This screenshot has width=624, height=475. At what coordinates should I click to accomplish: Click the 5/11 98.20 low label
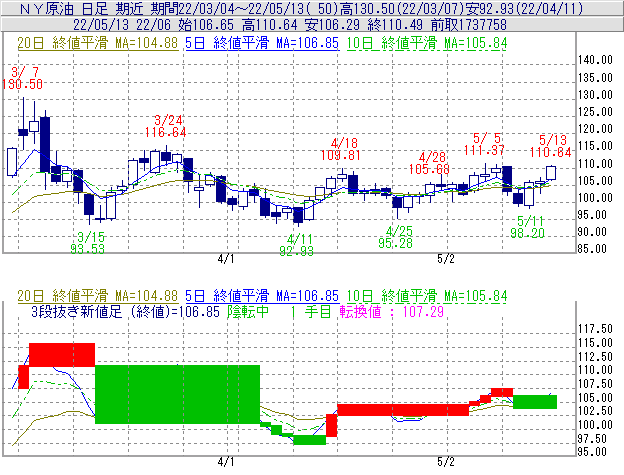(x=528, y=227)
